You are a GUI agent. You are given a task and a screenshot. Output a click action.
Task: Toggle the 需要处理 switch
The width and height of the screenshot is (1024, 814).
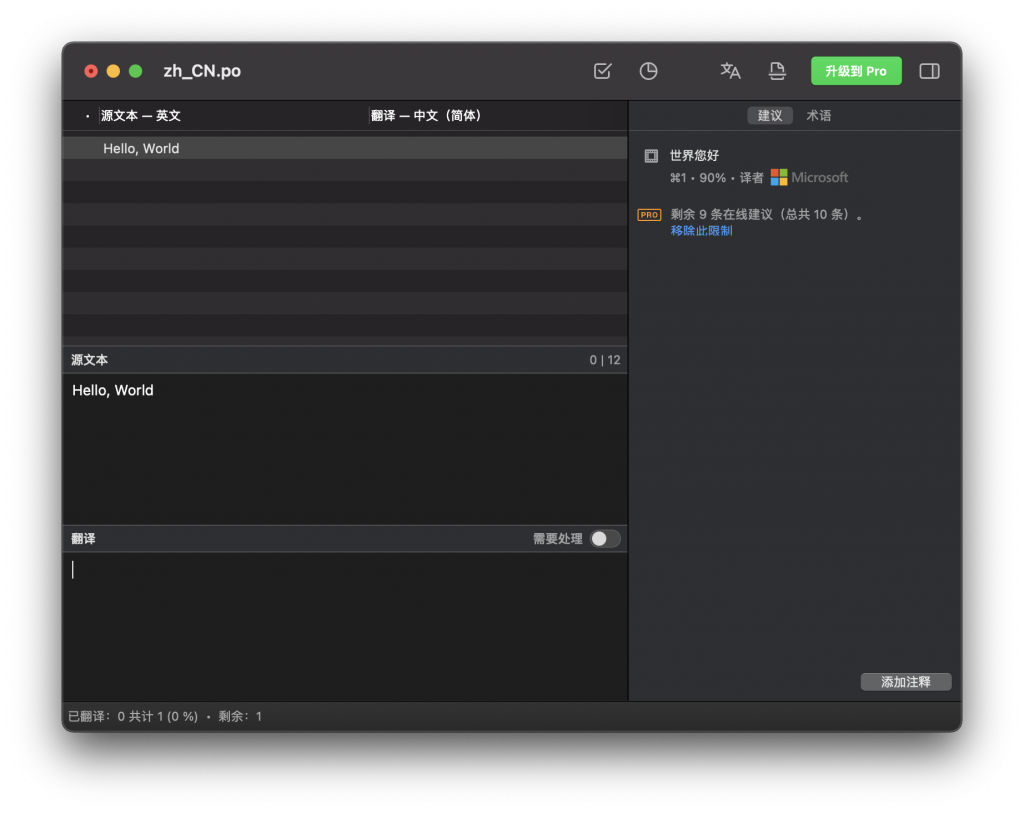coord(605,538)
